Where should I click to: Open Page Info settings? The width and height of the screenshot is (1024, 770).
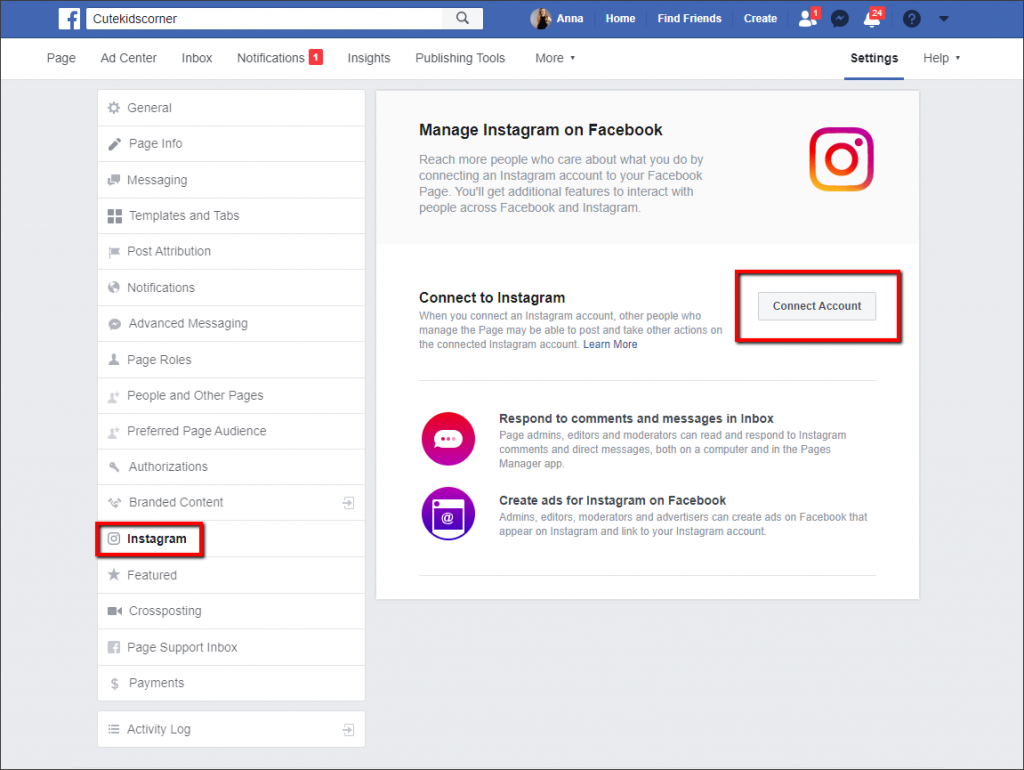[x=231, y=144]
